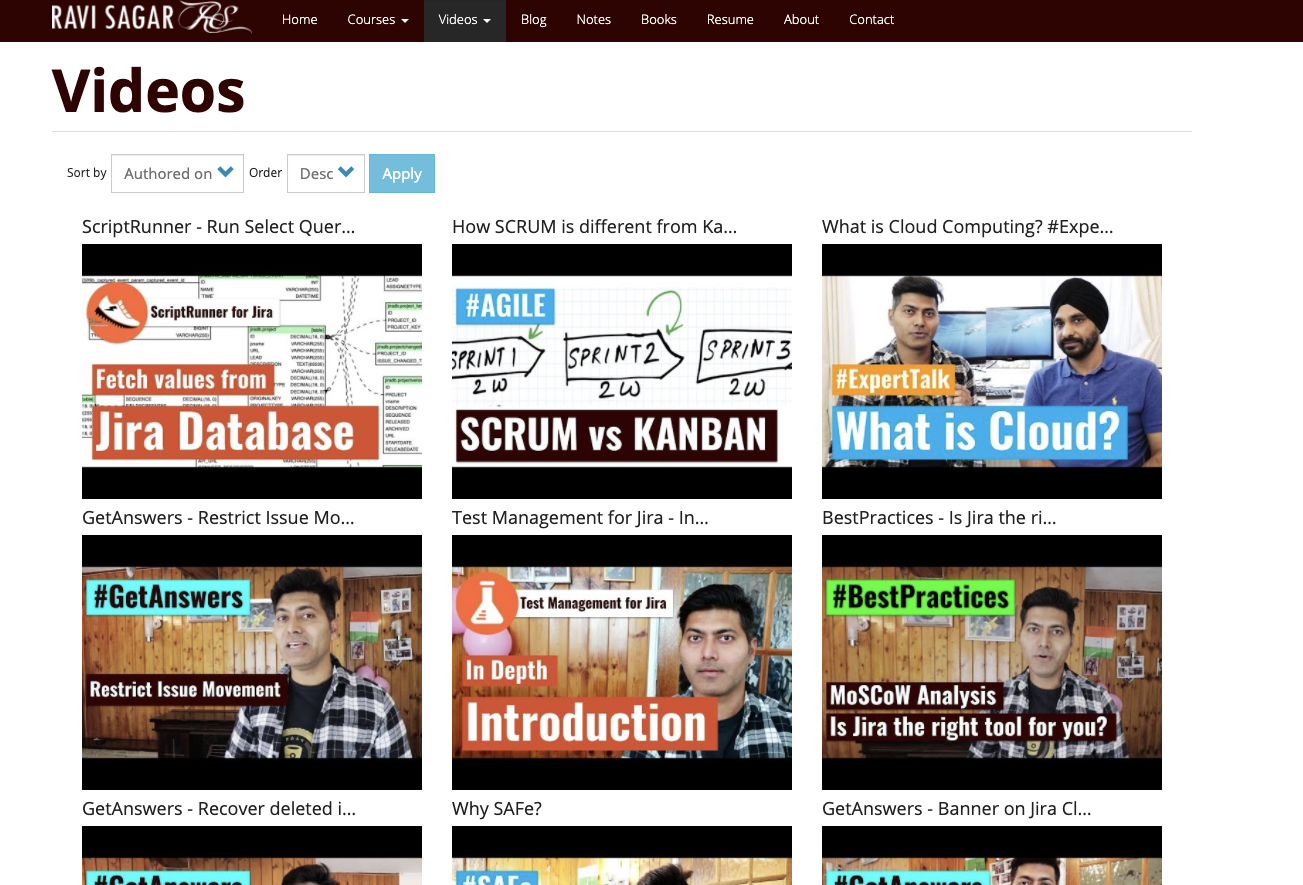Open Test Management for Jira title link
Image resolution: width=1303 pixels, height=885 pixels.
[580, 518]
